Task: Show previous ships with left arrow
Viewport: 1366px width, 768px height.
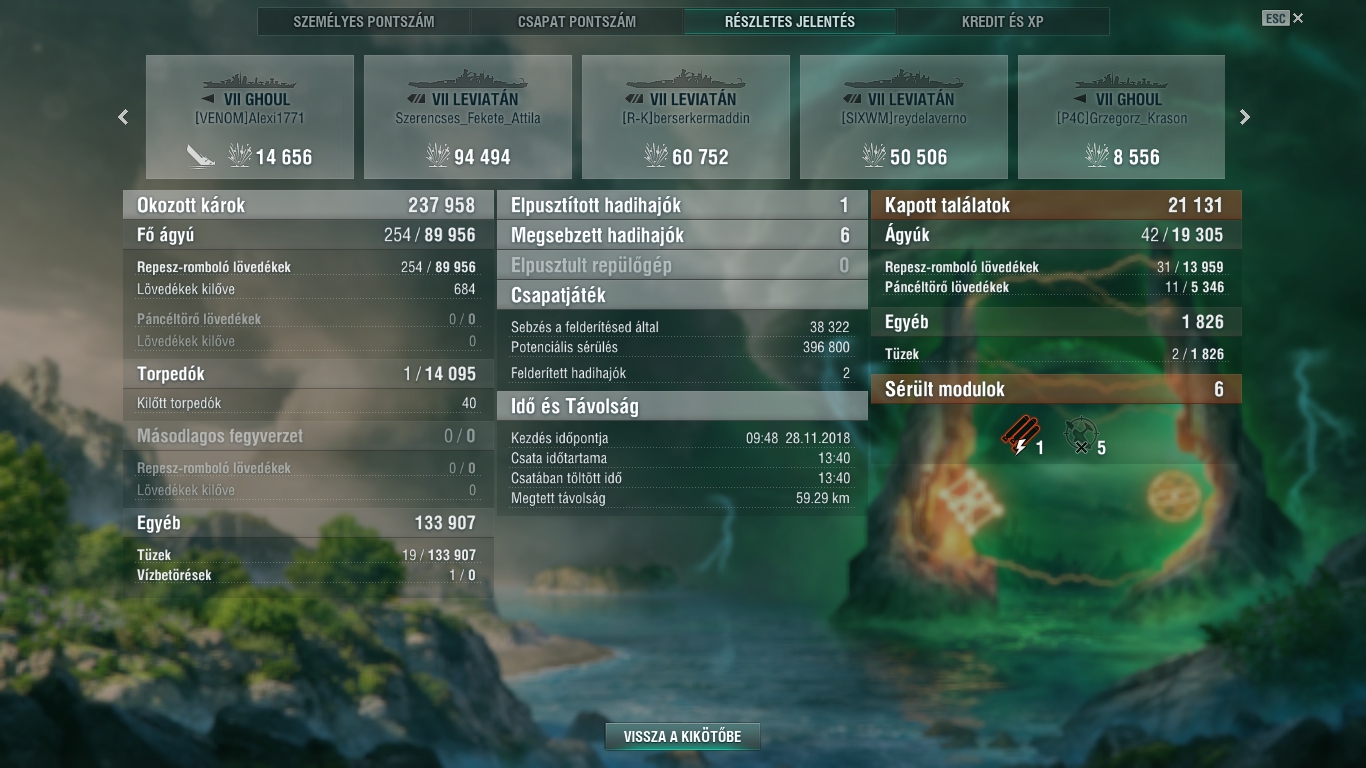Action: click(x=123, y=117)
